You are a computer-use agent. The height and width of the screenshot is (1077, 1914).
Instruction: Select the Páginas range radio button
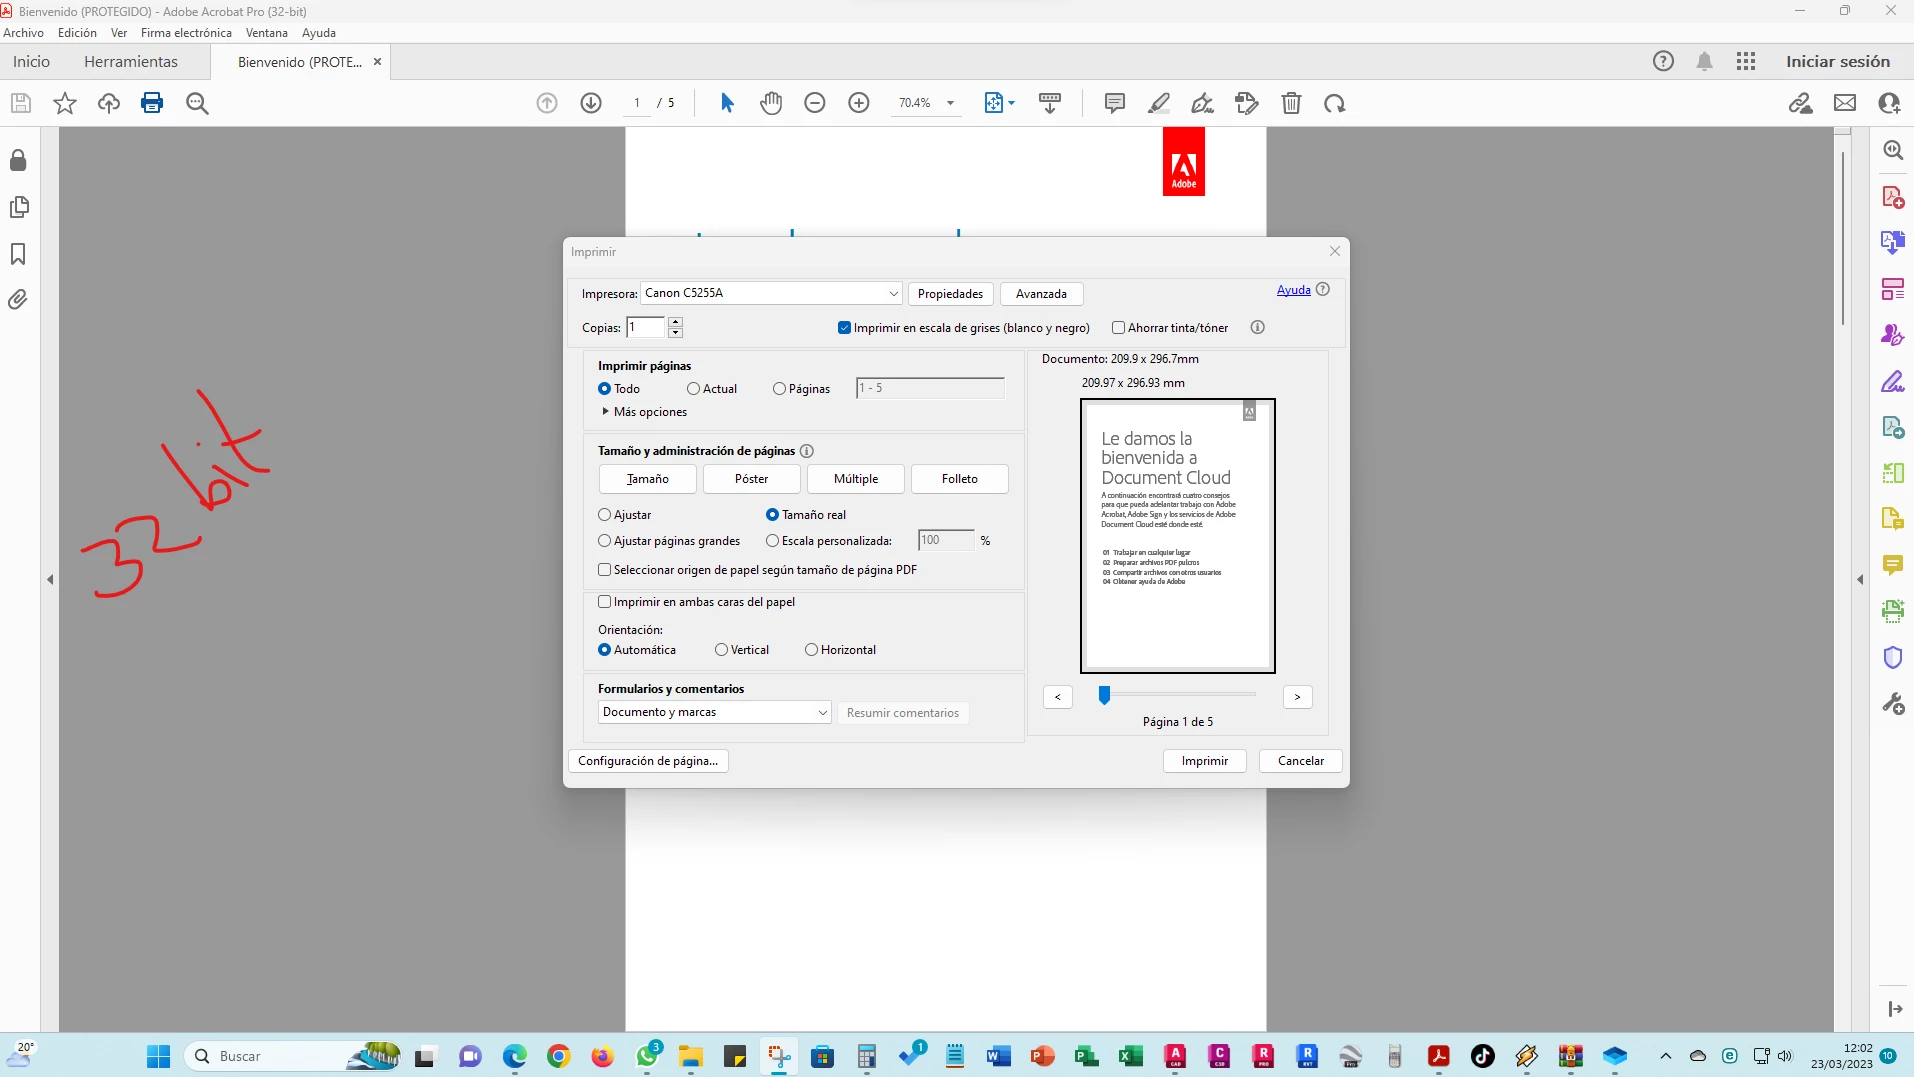(x=779, y=389)
